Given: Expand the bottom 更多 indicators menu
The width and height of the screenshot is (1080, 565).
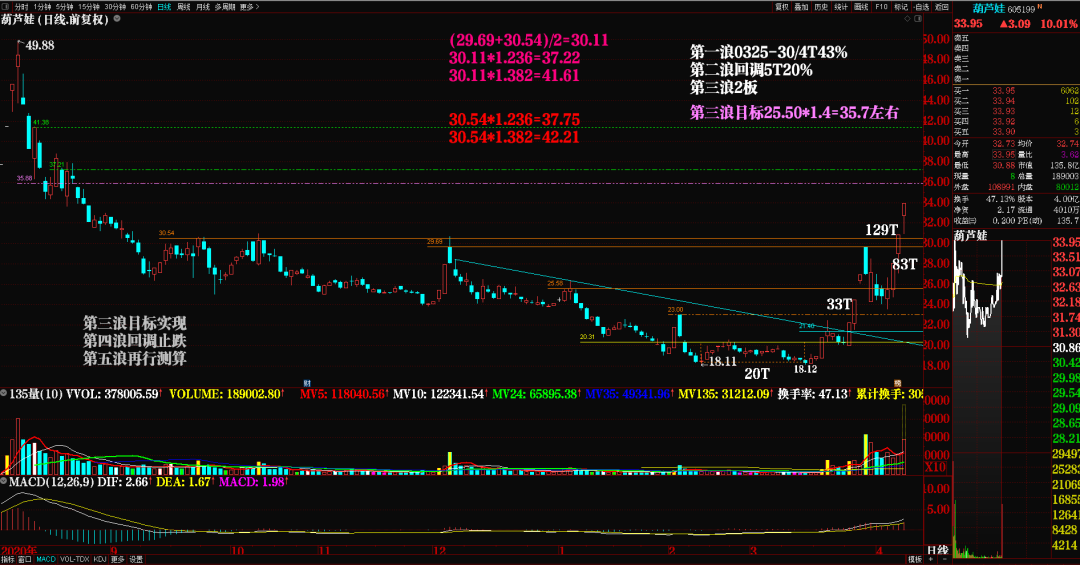Looking at the screenshot, I should (x=118, y=559).
